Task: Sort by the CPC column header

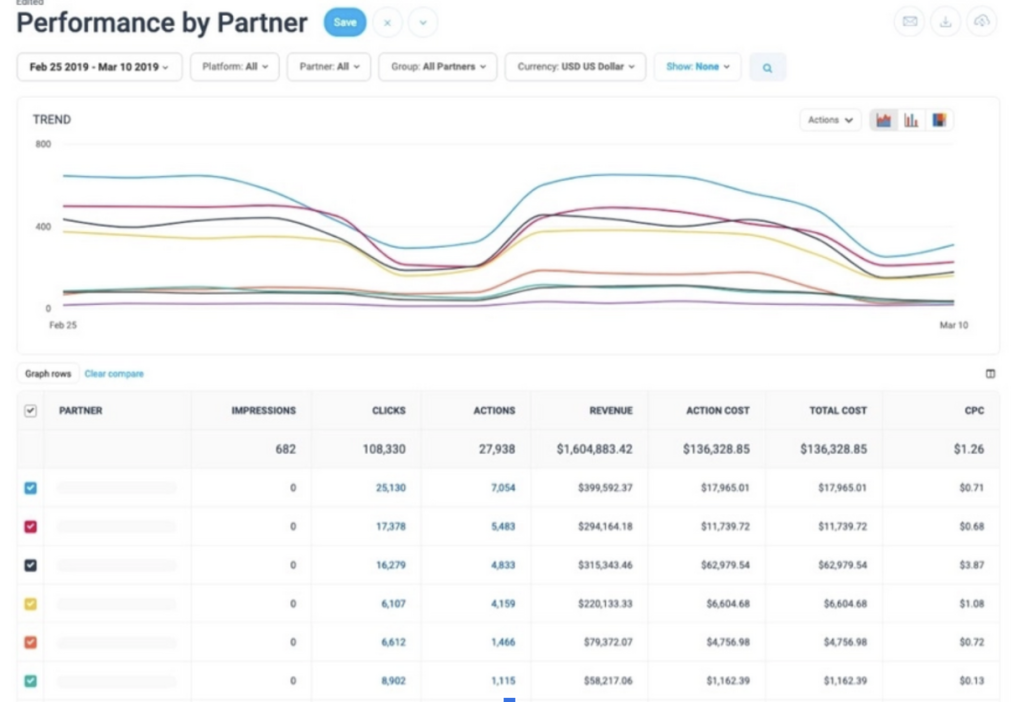Action: coord(974,411)
